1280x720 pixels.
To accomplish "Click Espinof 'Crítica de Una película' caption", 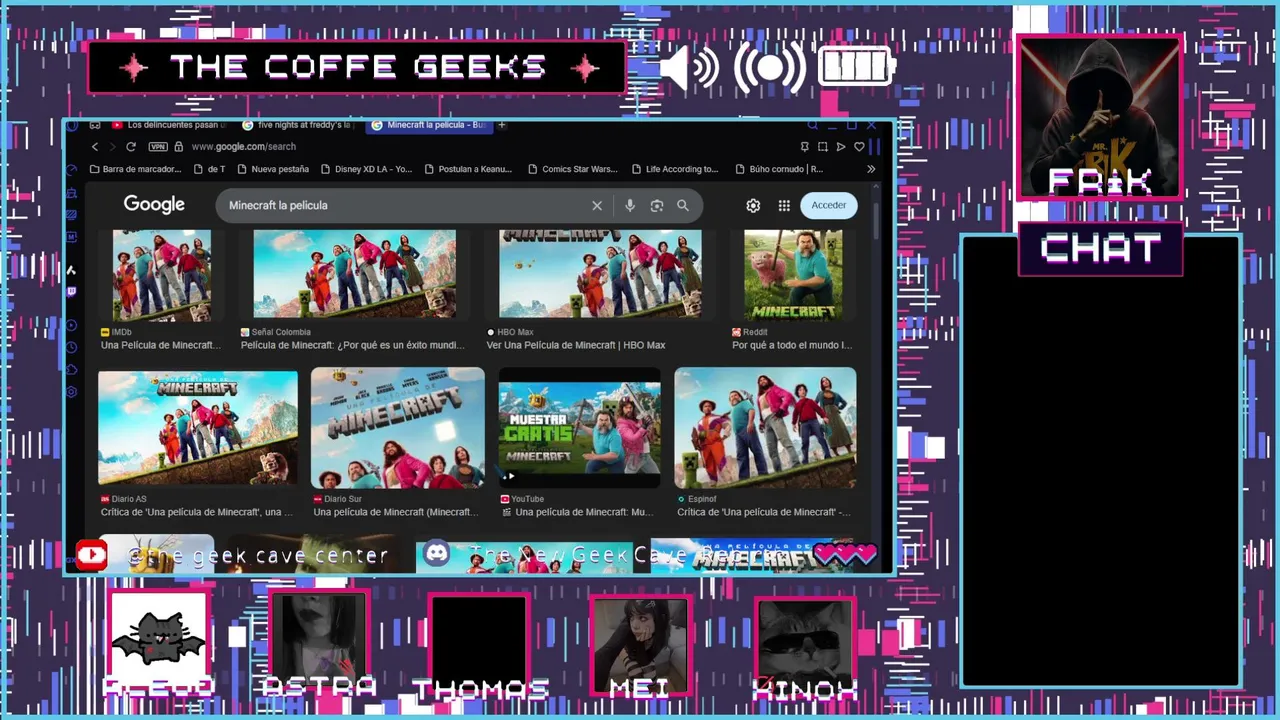I will pyautogui.click(x=764, y=512).
